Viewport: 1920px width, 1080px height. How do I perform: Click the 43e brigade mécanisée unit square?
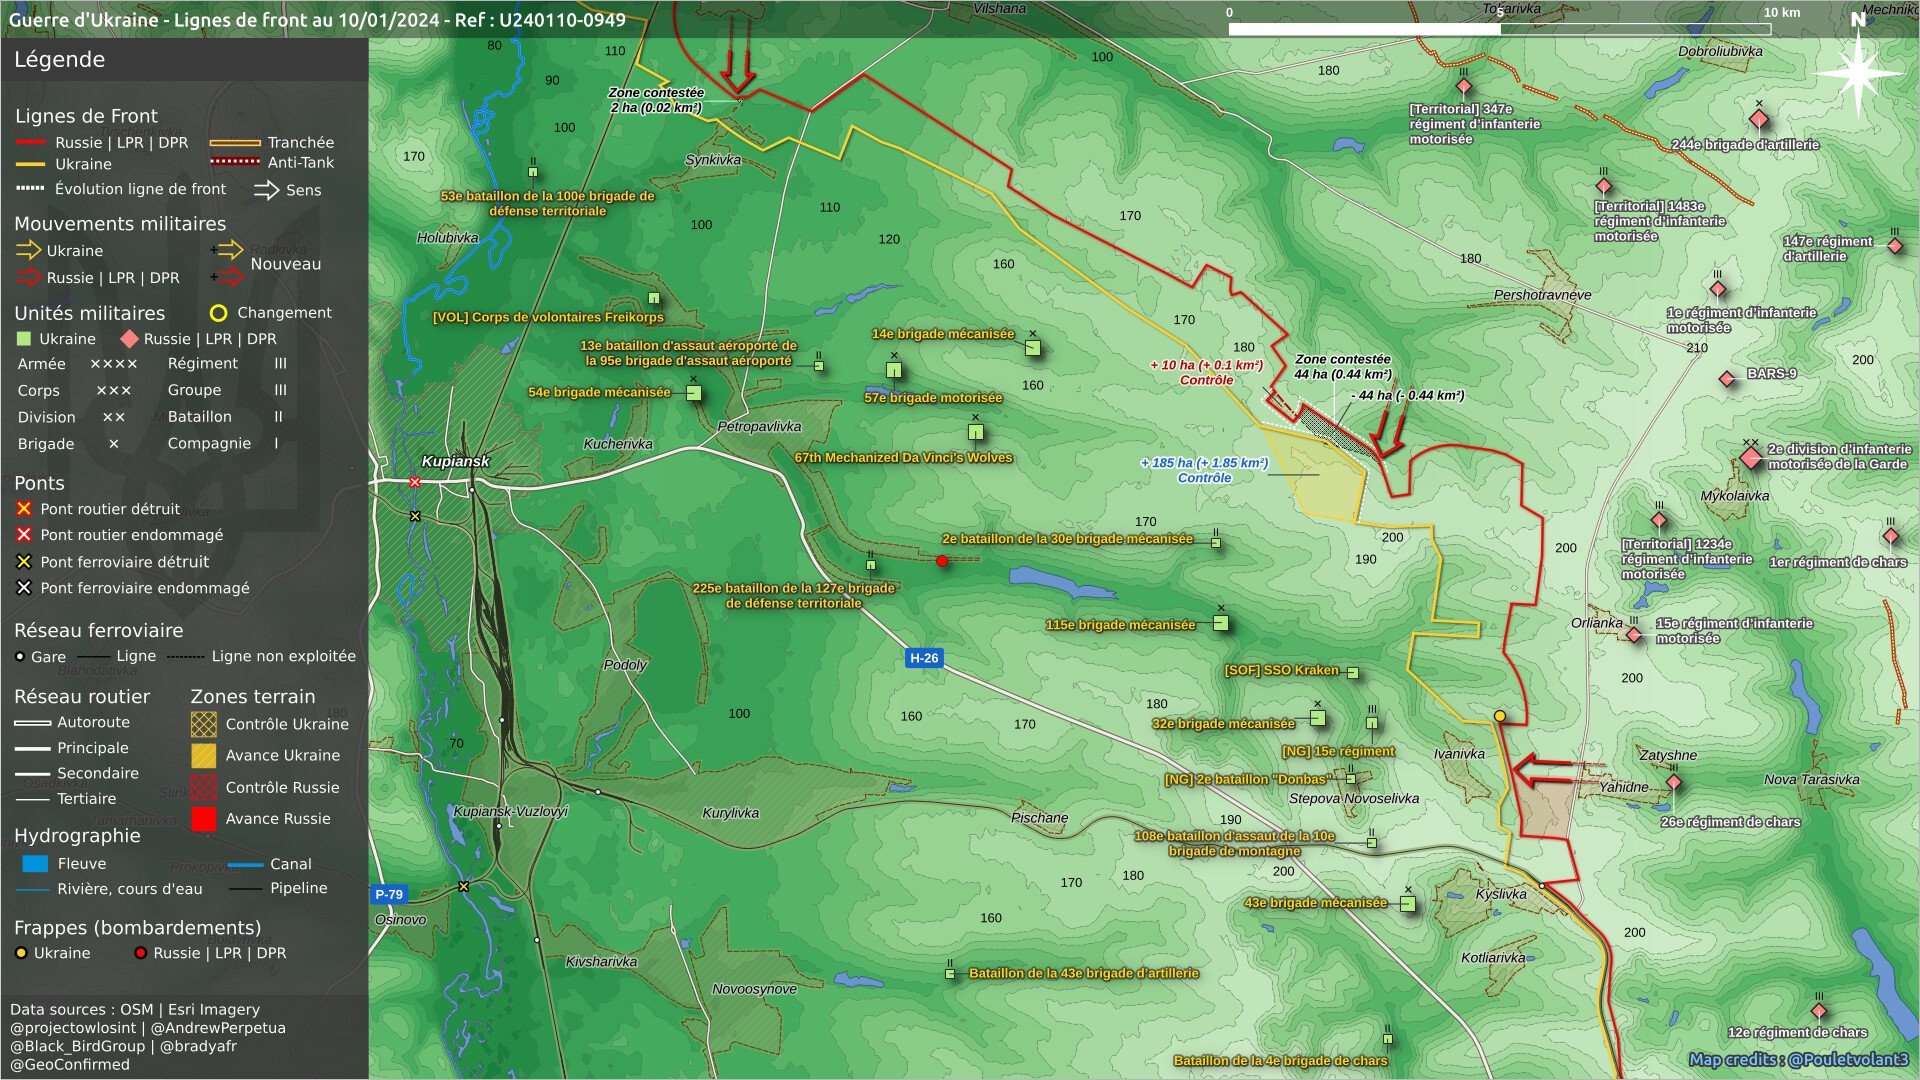1408,904
